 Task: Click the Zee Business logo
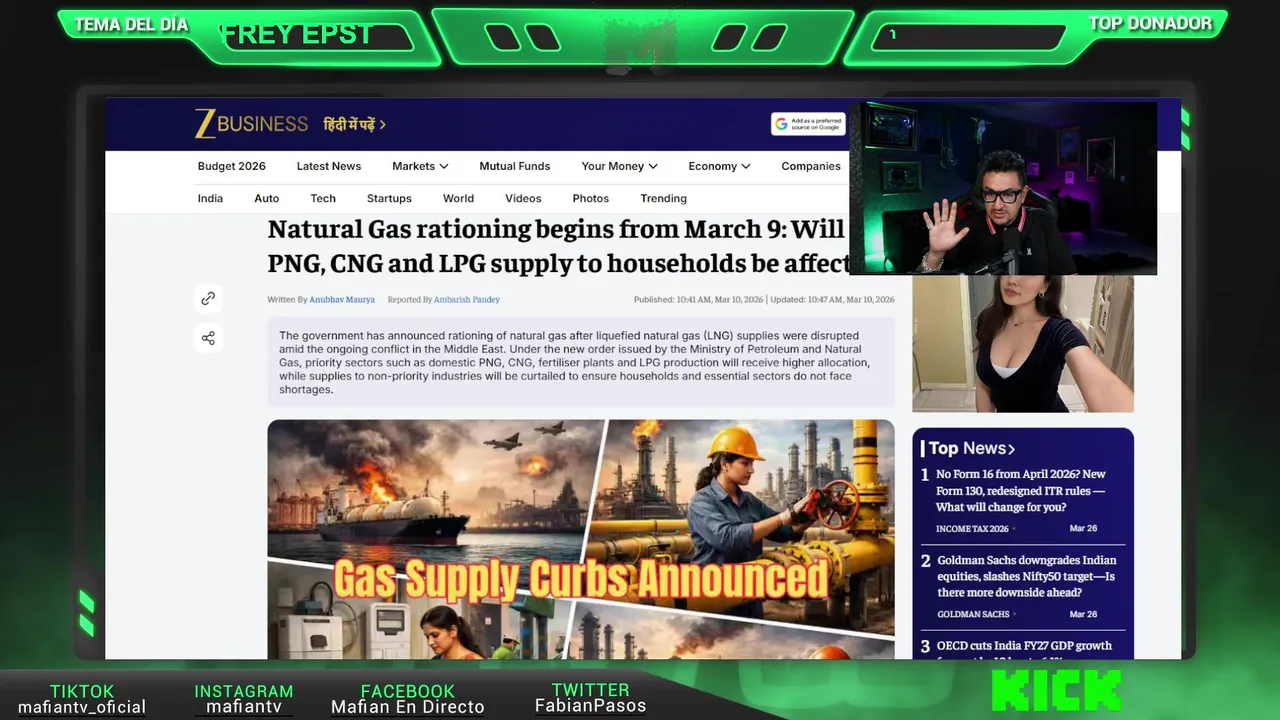251,124
